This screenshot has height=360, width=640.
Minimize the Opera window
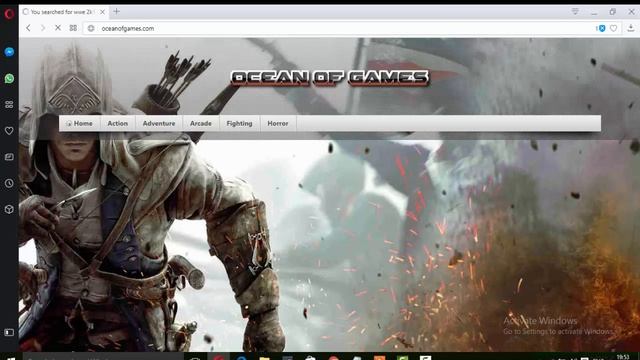coord(594,12)
